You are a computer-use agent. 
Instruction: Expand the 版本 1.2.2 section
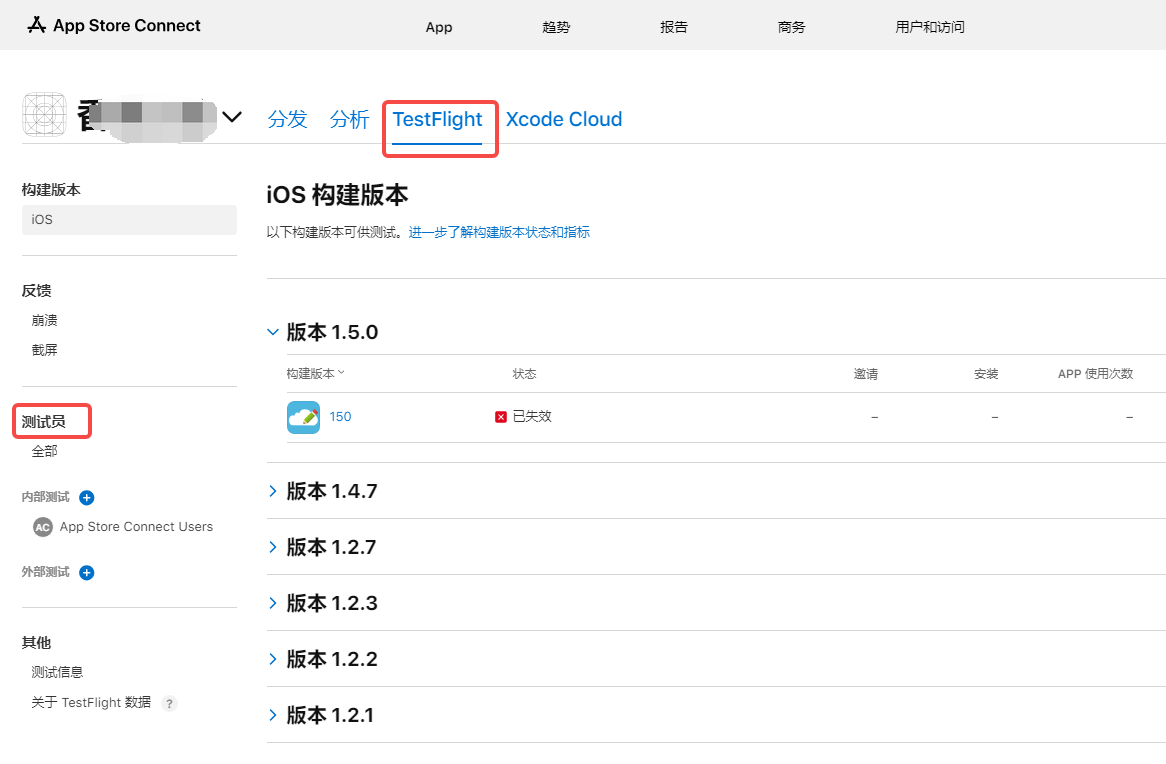[273, 659]
